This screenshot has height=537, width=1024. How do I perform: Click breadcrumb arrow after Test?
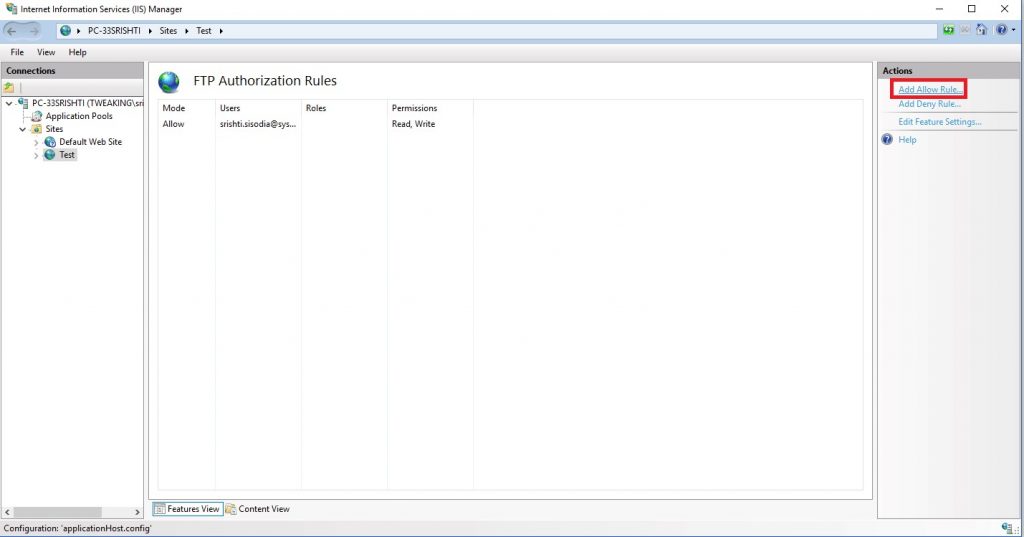pos(221,31)
